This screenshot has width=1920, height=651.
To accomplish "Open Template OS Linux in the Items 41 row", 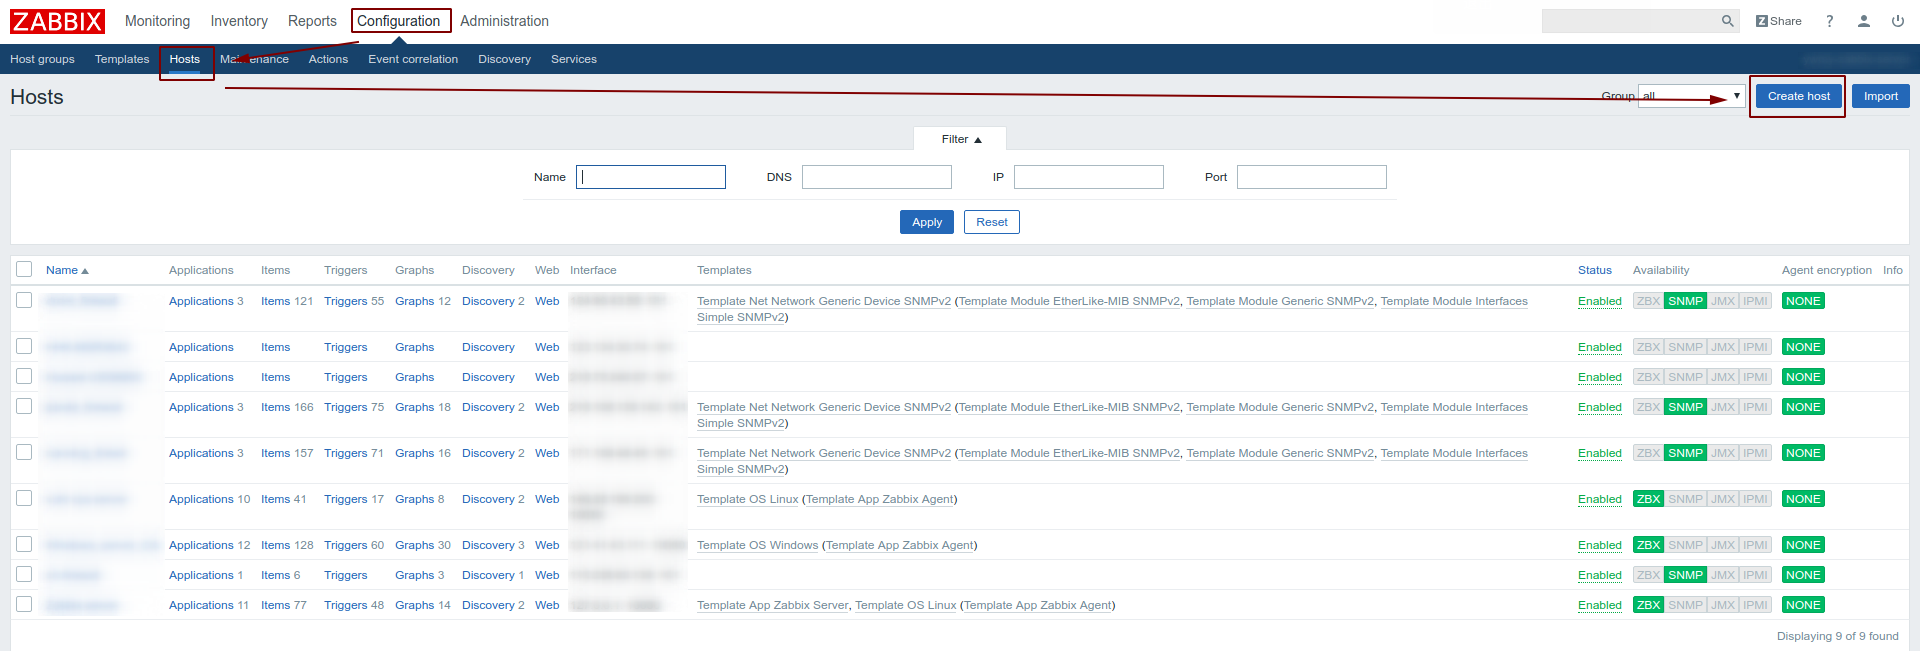I will pyautogui.click(x=747, y=499).
